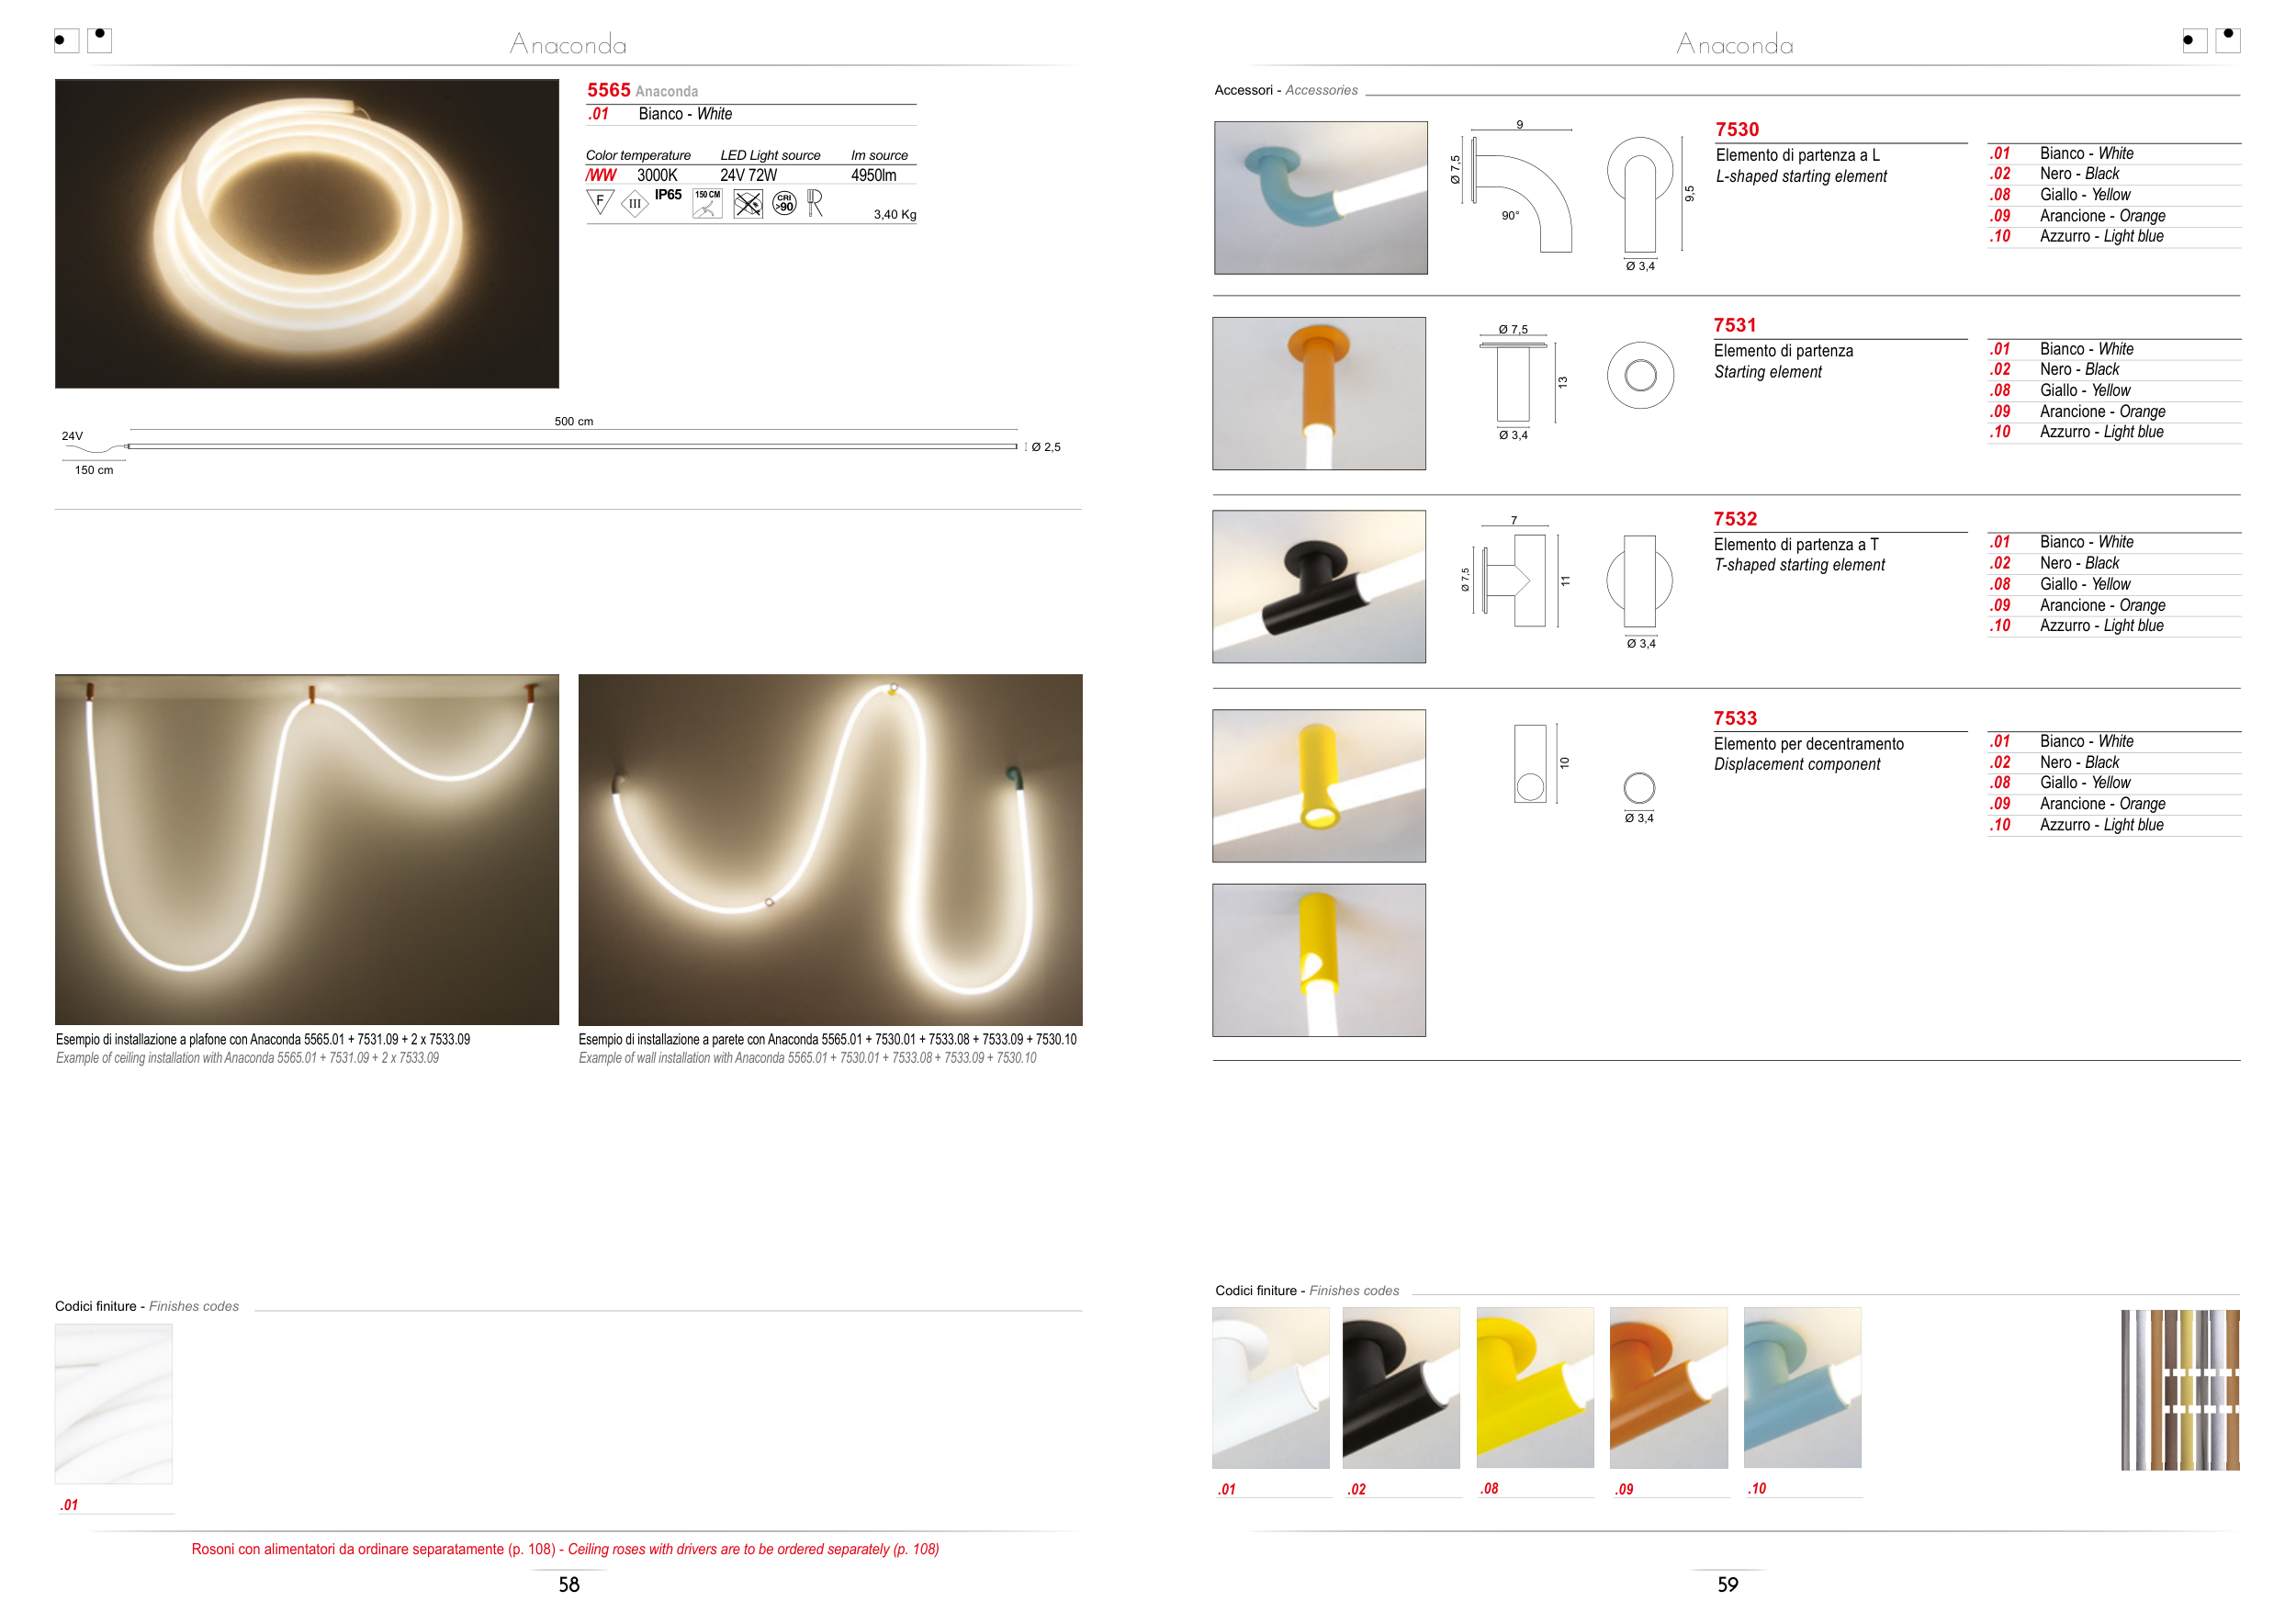Screen dimensions: 2296x1624
Task: Select the light blue .10 finish swatch
Action: (1802, 1387)
